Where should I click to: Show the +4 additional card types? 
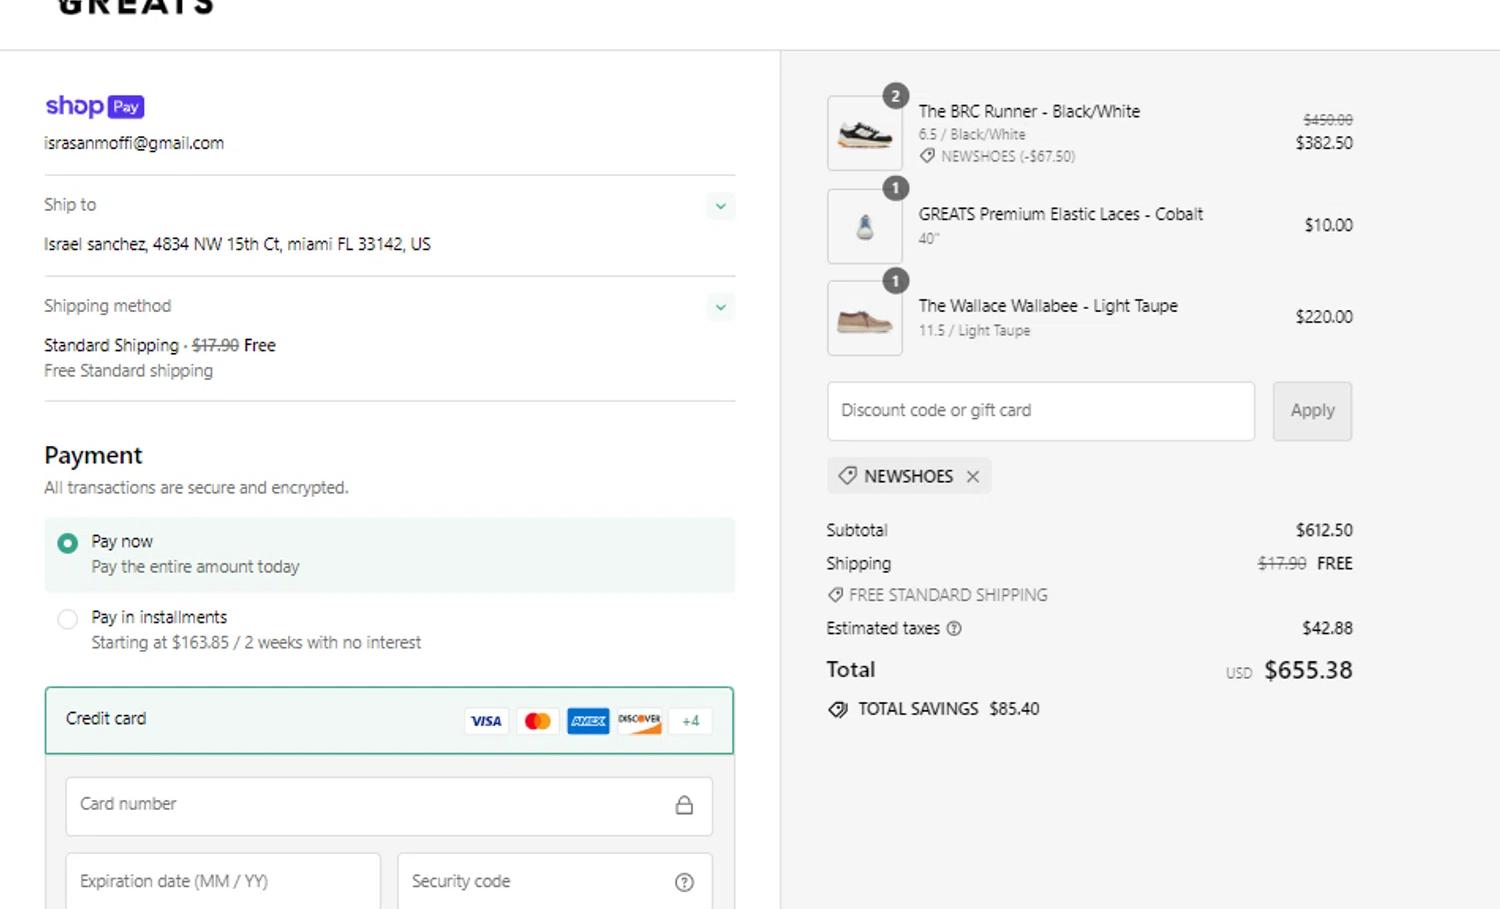(x=691, y=721)
